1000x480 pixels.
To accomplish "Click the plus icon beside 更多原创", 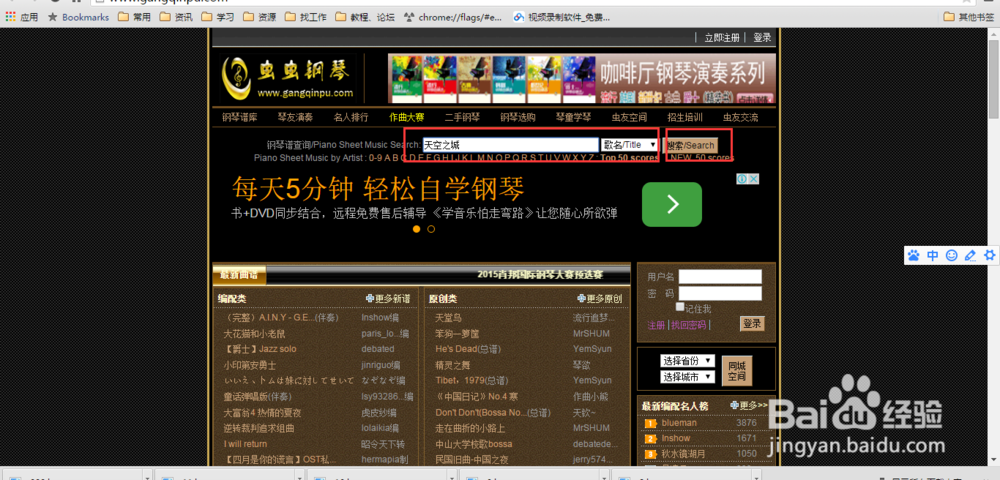I will coord(581,298).
